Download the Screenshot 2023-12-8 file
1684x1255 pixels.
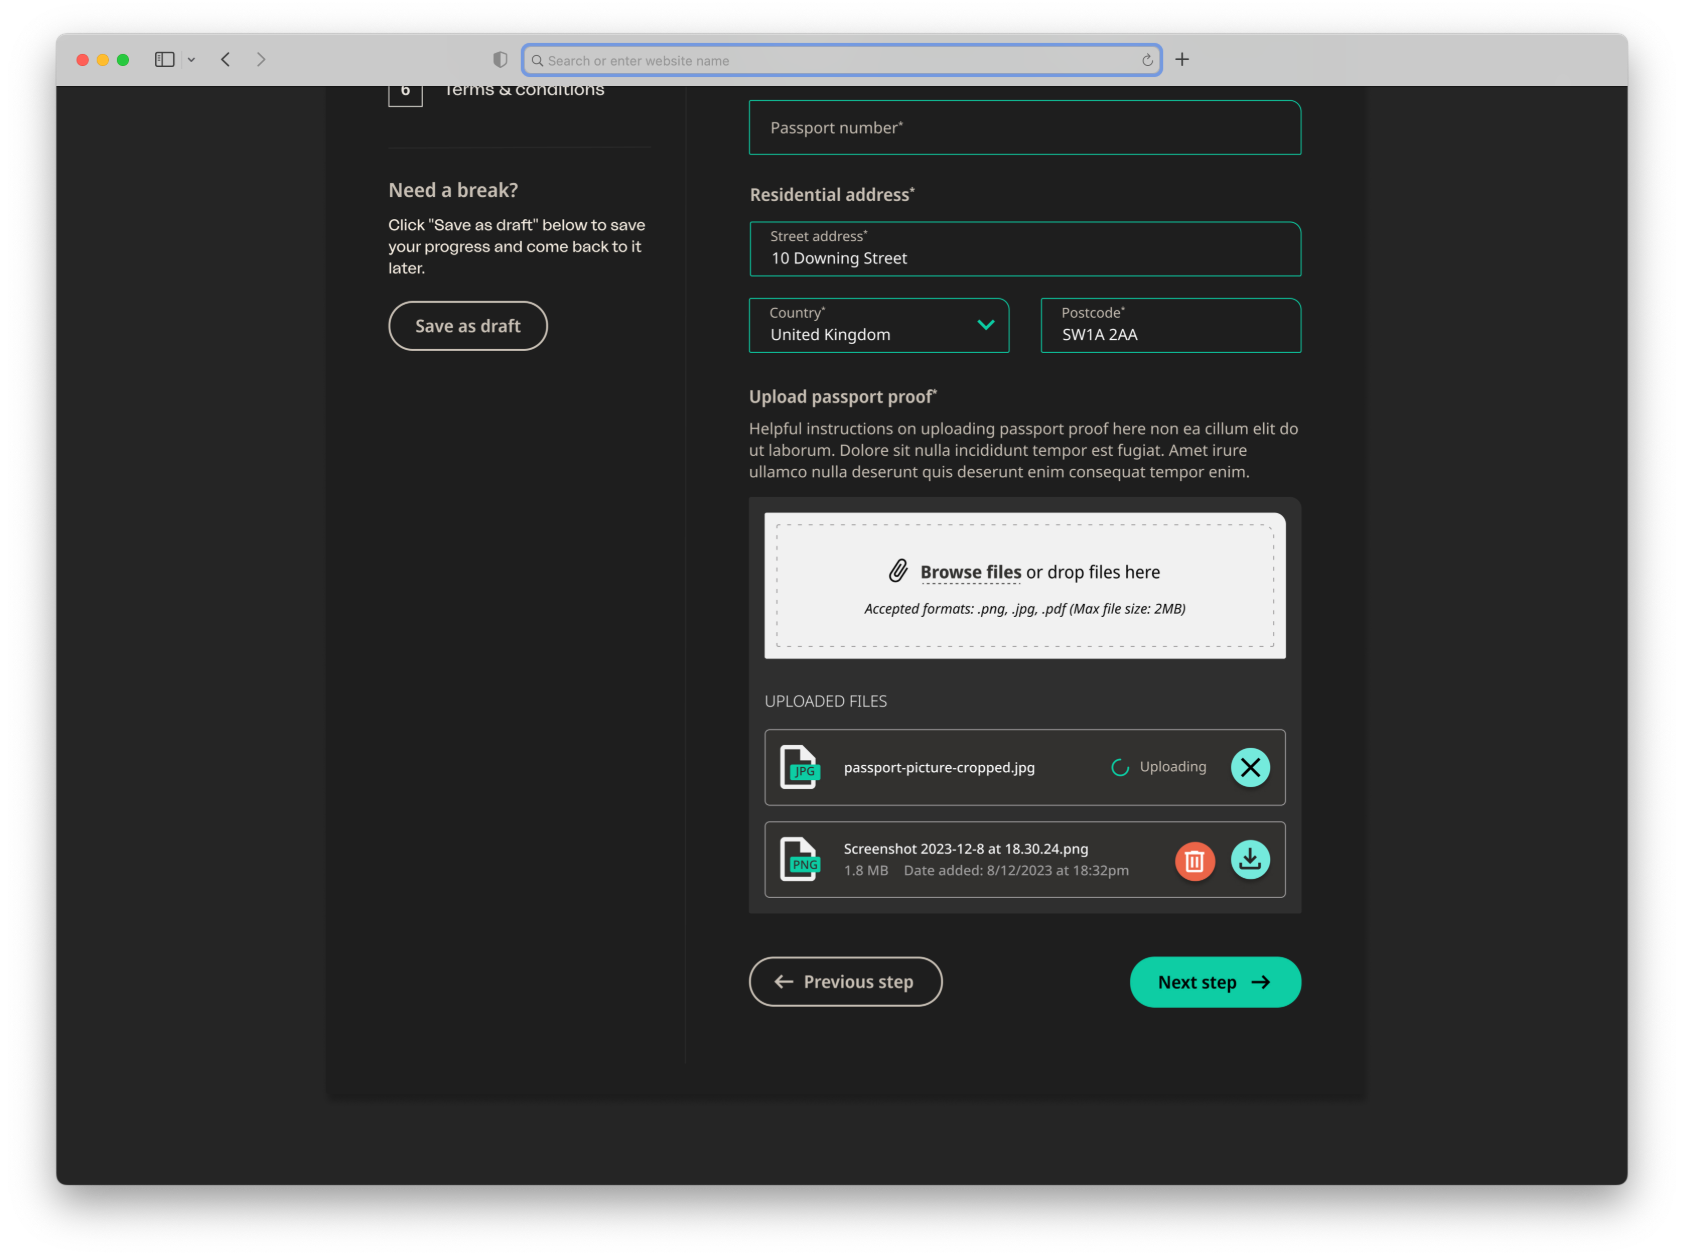click(x=1250, y=860)
